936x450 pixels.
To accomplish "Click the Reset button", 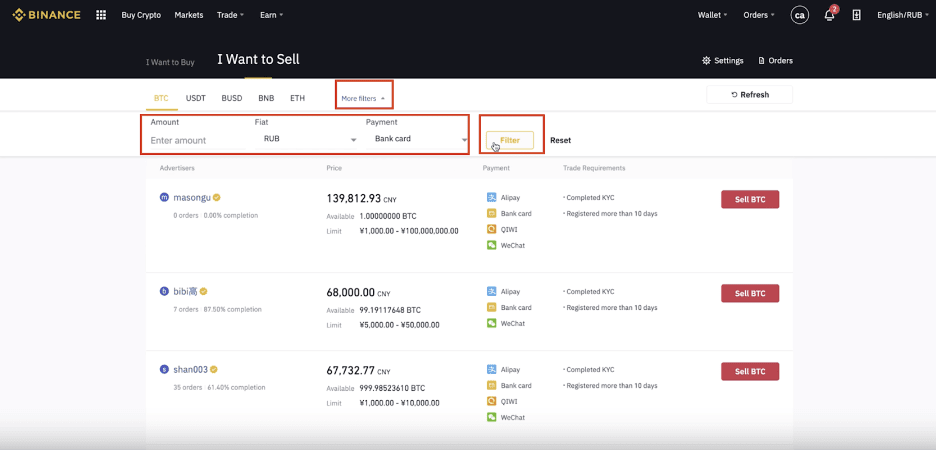I will 560,140.
